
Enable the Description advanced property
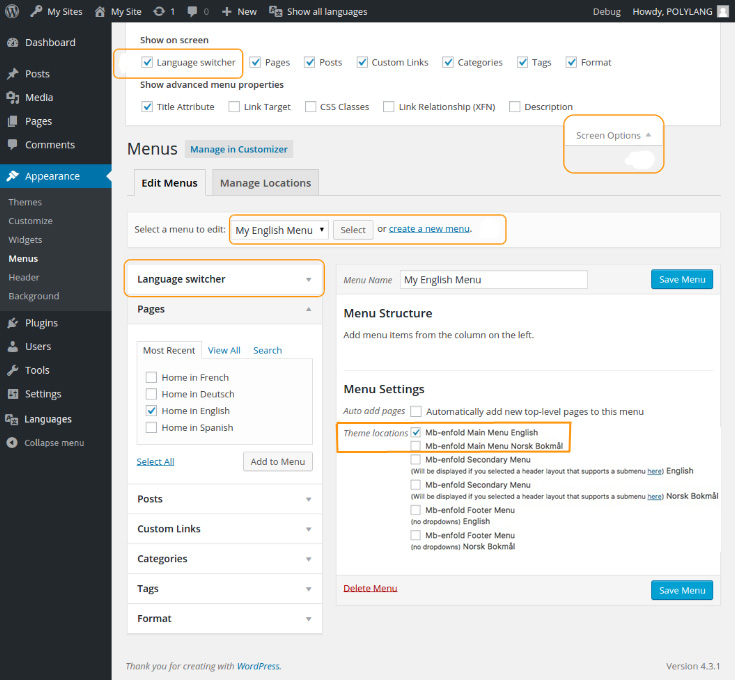(514, 106)
